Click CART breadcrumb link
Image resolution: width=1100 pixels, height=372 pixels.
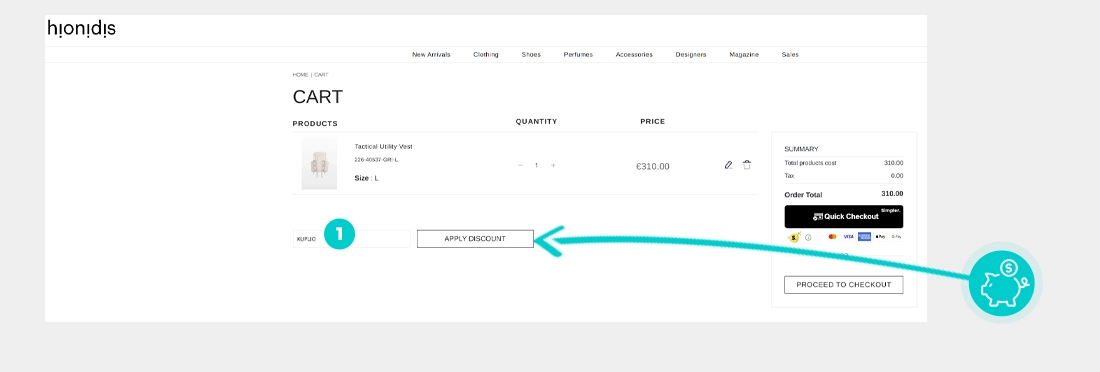tap(321, 74)
